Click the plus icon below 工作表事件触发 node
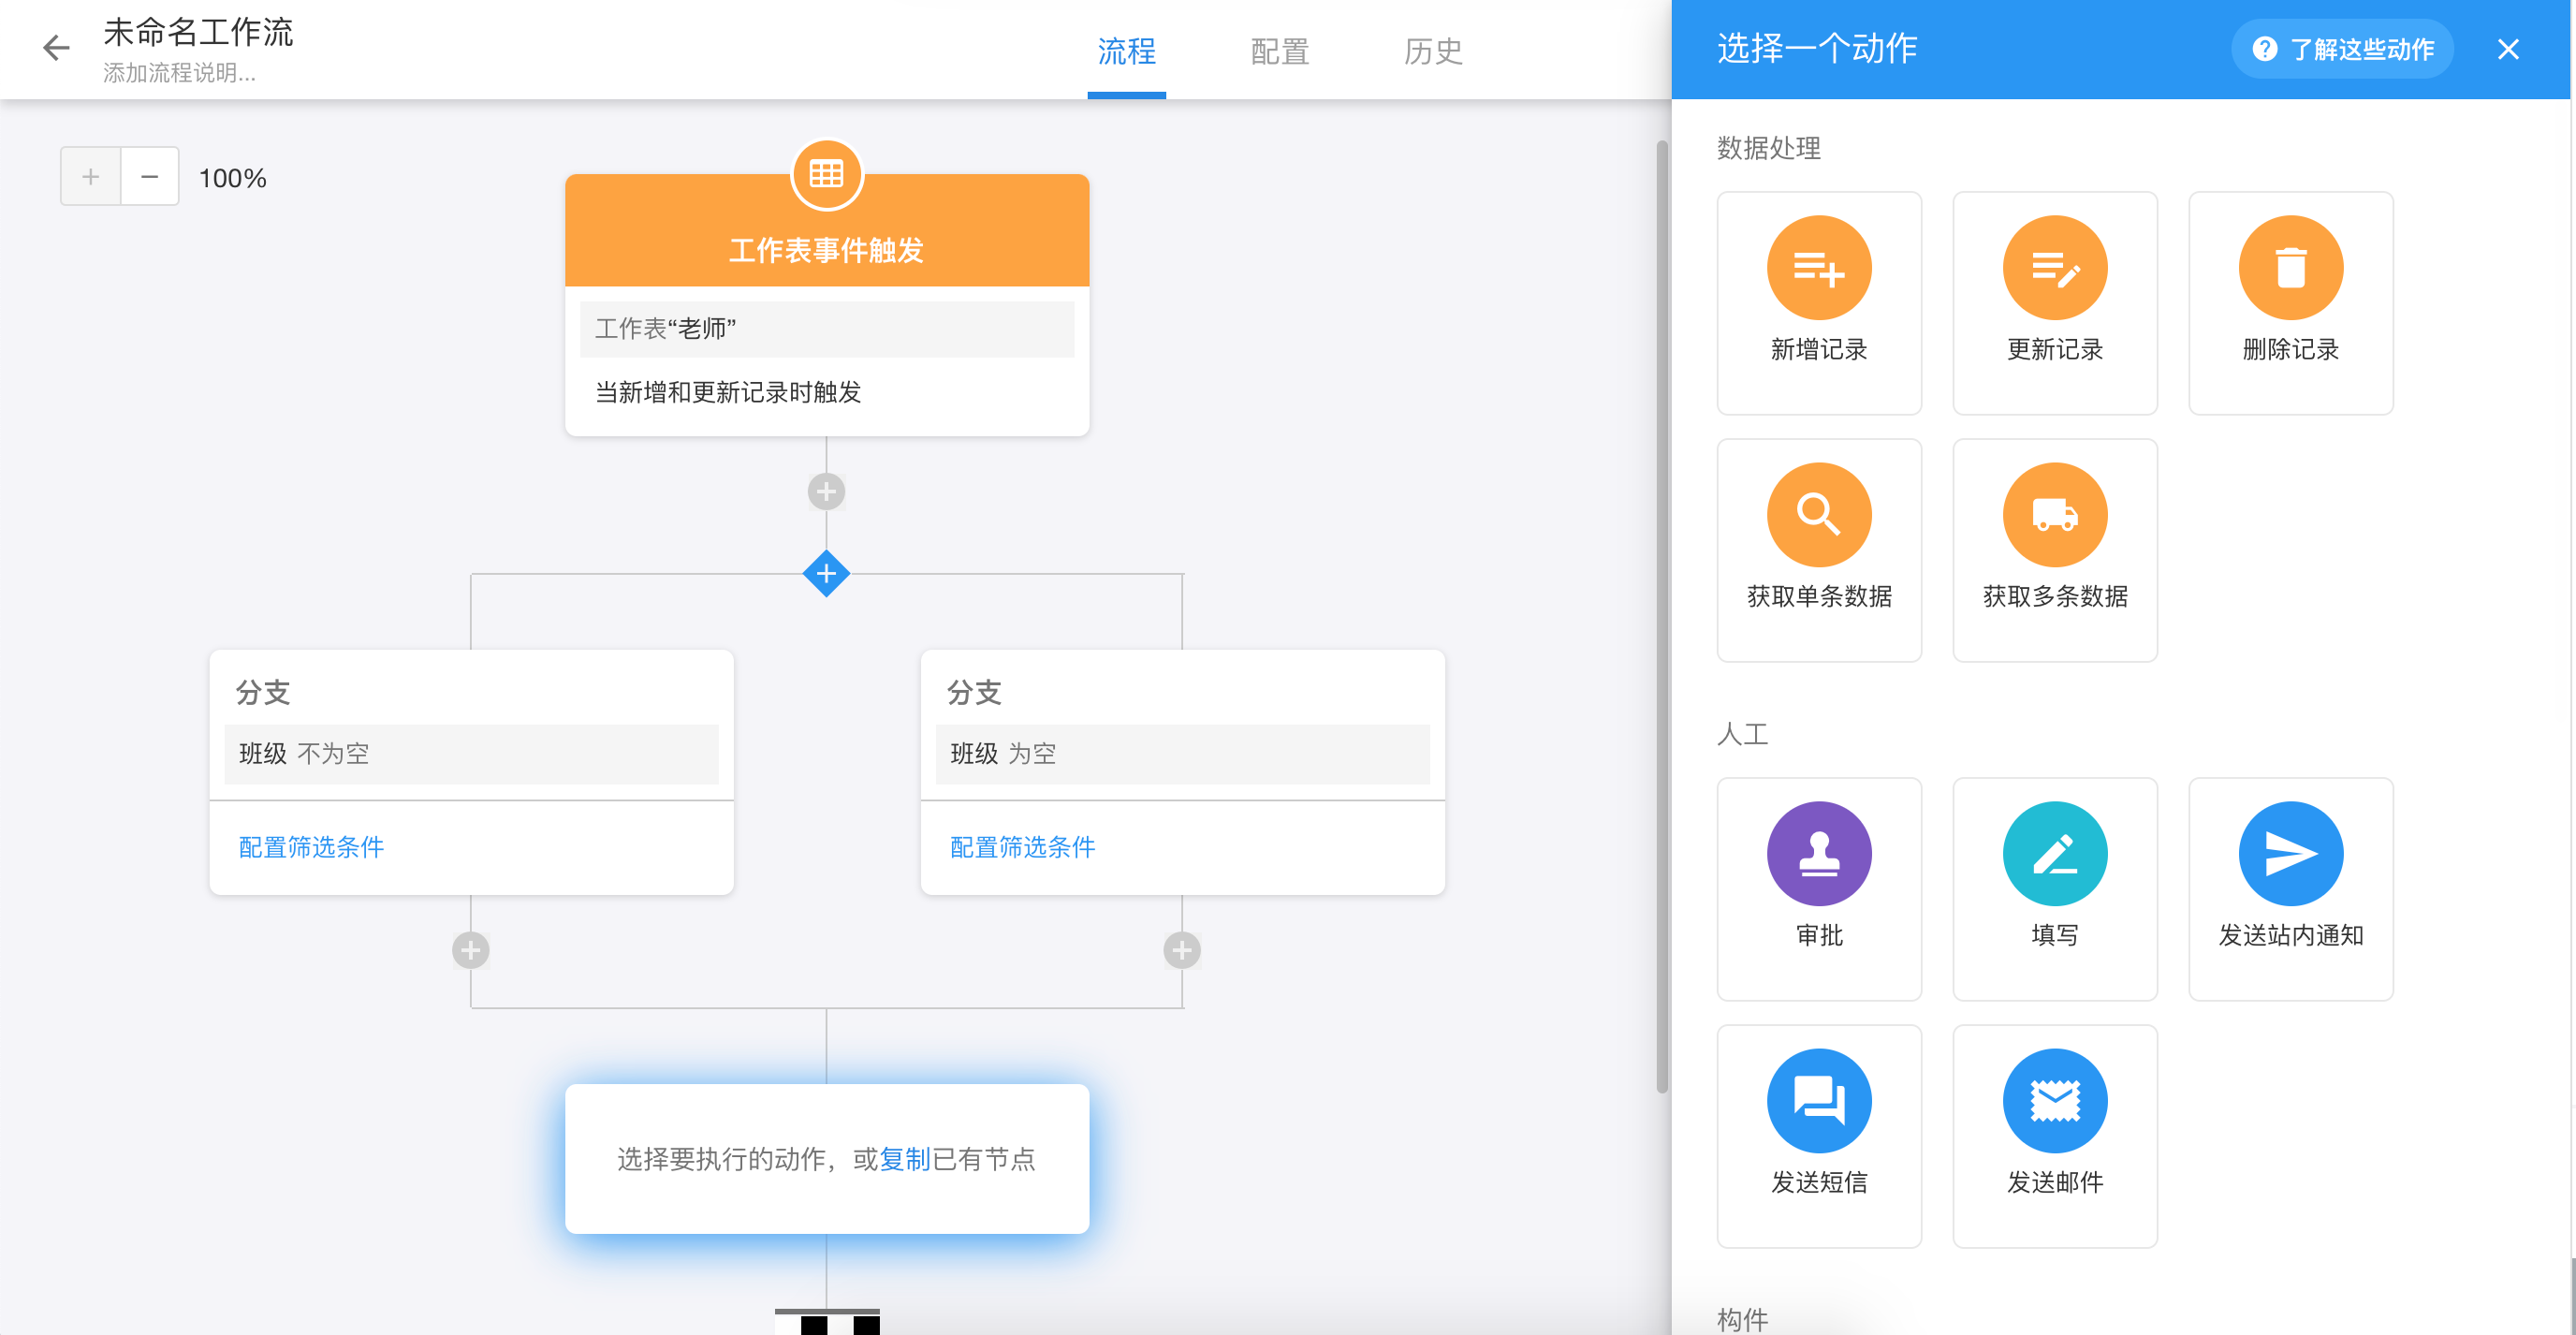The width and height of the screenshot is (2576, 1335). point(826,491)
